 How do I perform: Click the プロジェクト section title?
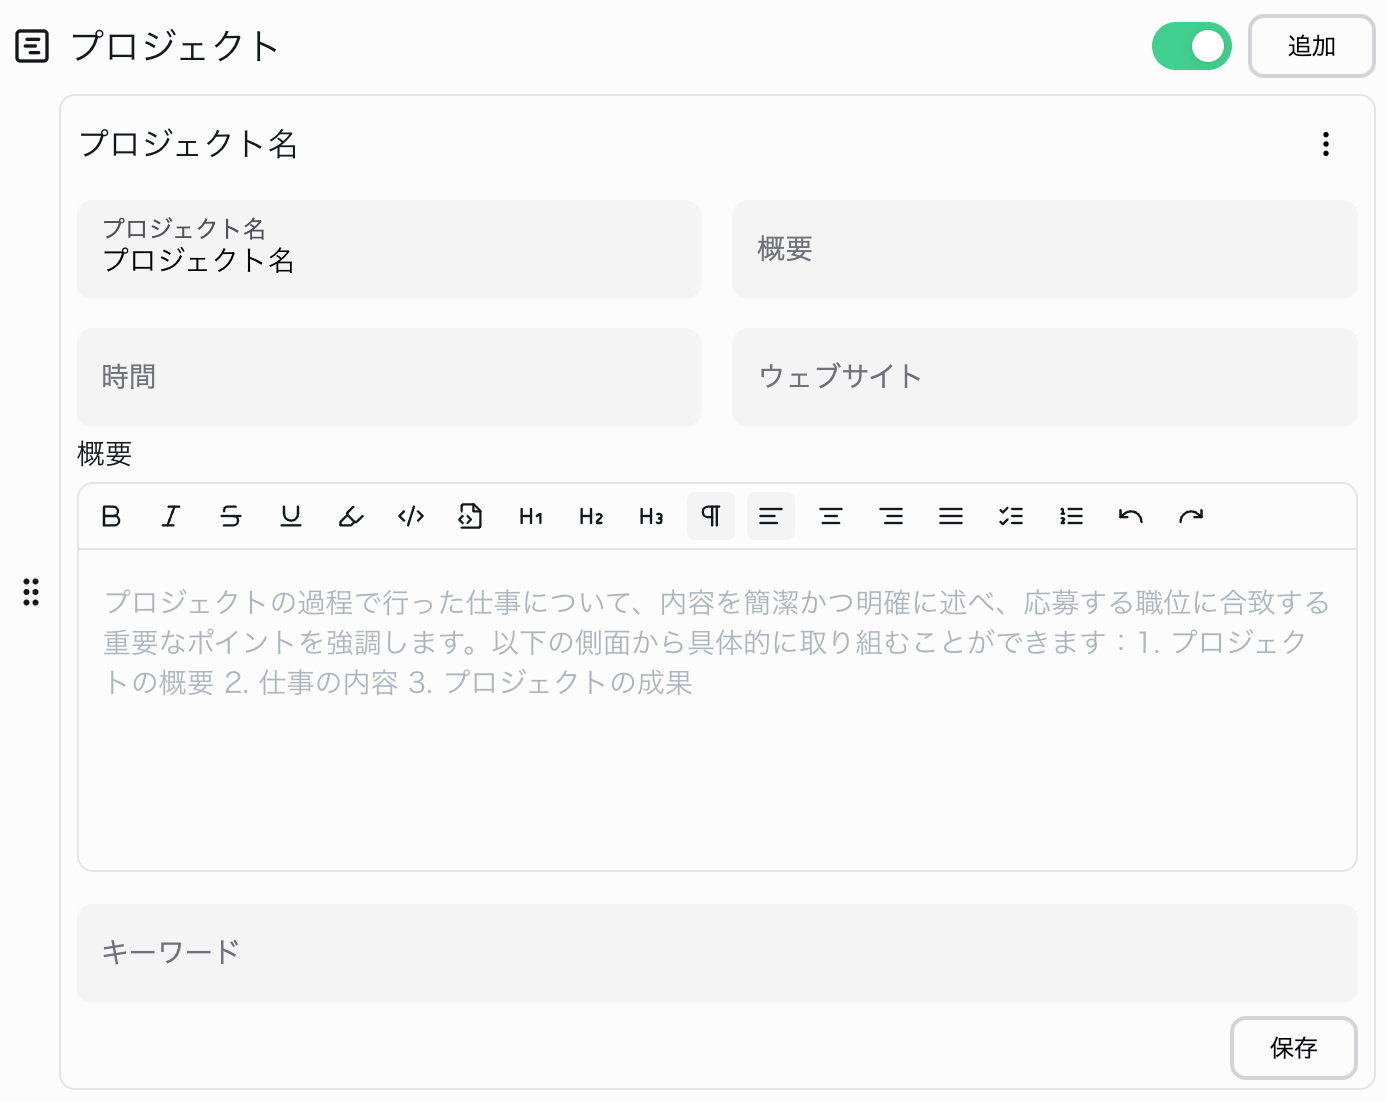point(174,46)
